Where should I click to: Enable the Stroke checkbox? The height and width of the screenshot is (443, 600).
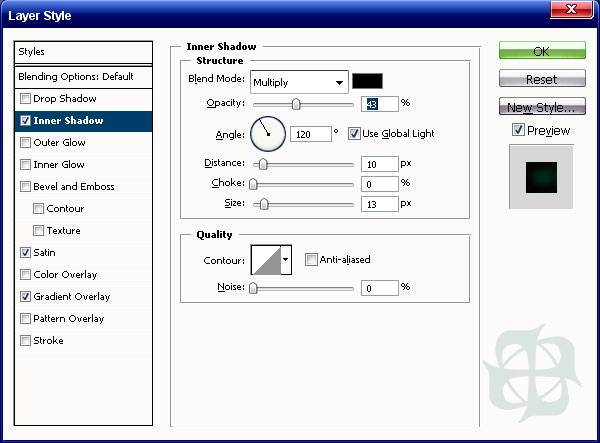(25, 340)
